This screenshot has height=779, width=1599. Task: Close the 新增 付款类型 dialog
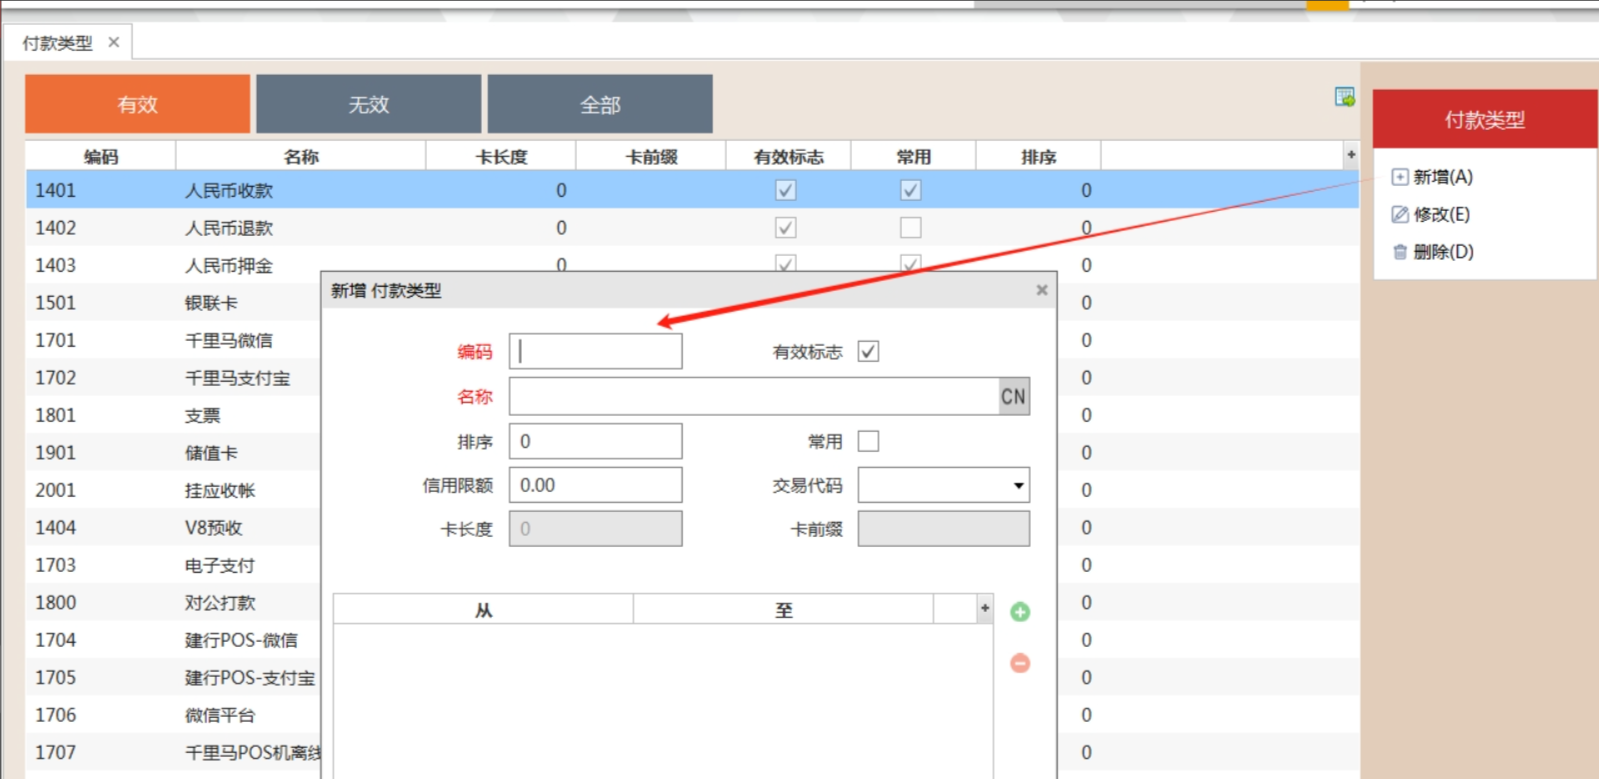coord(1041,290)
